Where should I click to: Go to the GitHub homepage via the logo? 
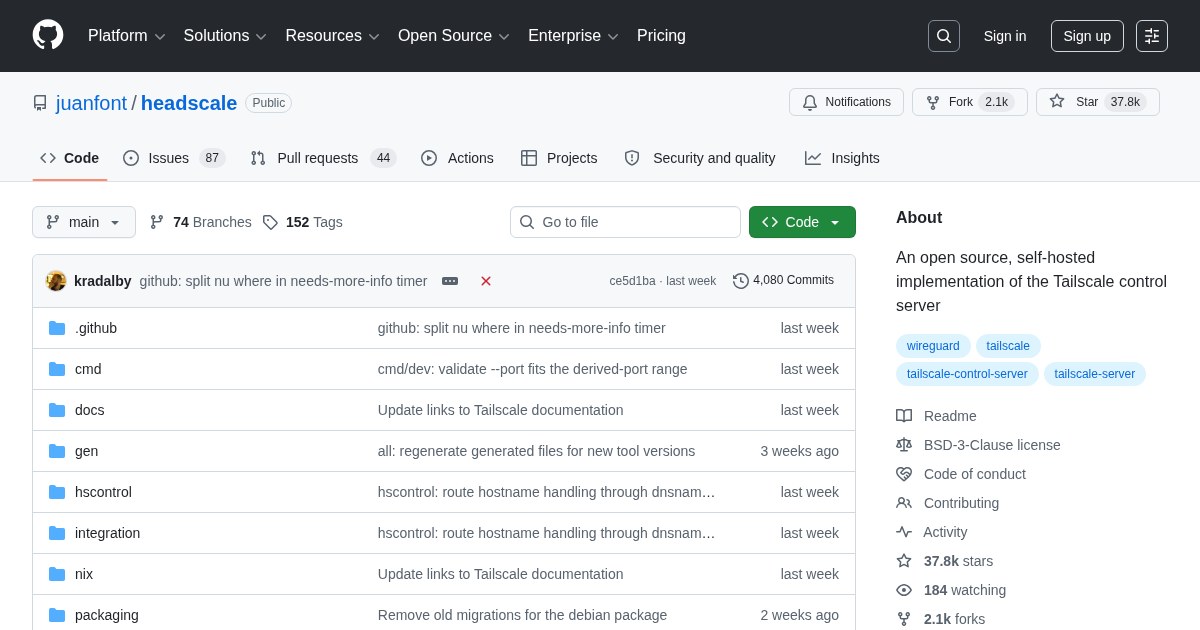click(48, 35)
